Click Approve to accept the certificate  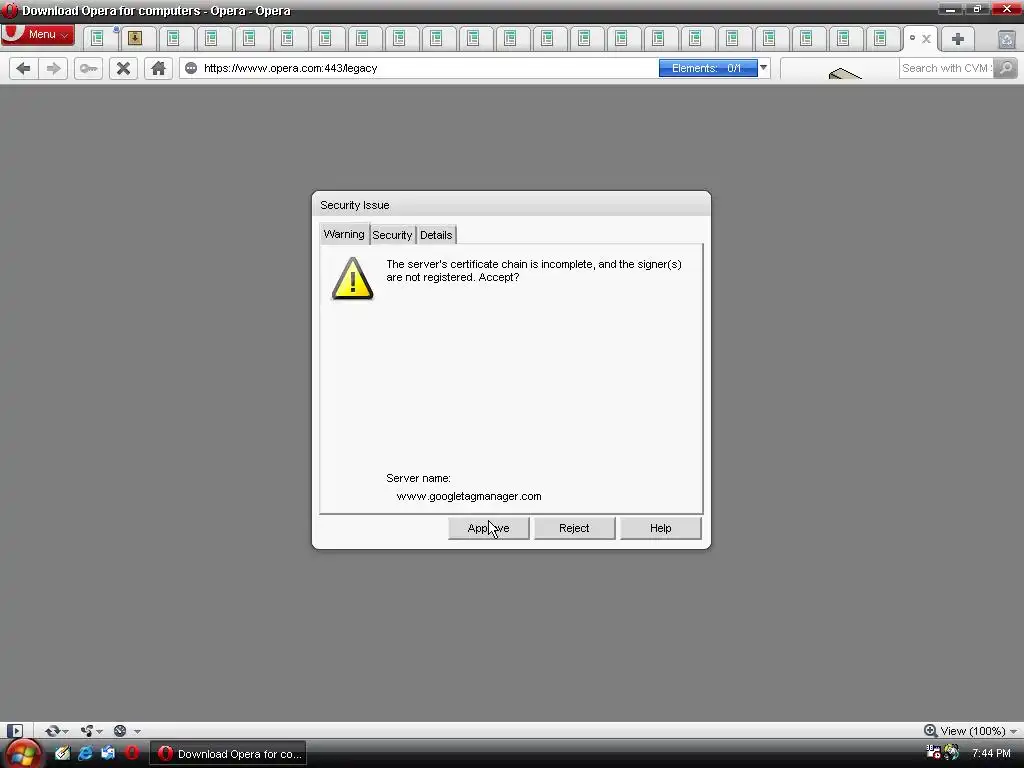488,528
